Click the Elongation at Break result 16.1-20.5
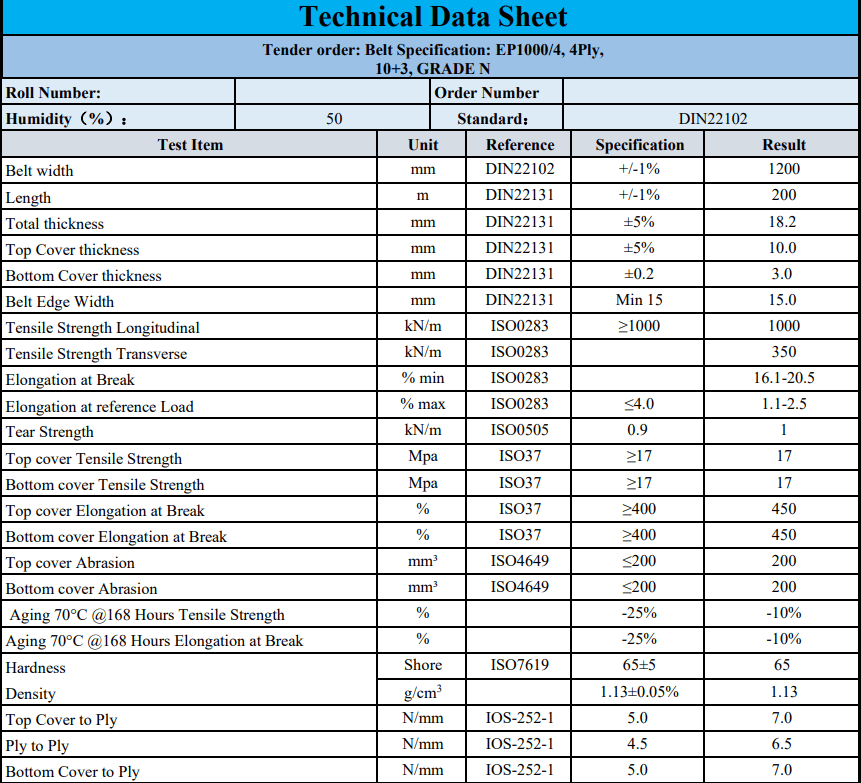861x783 pixels. (x=784, y=379)
